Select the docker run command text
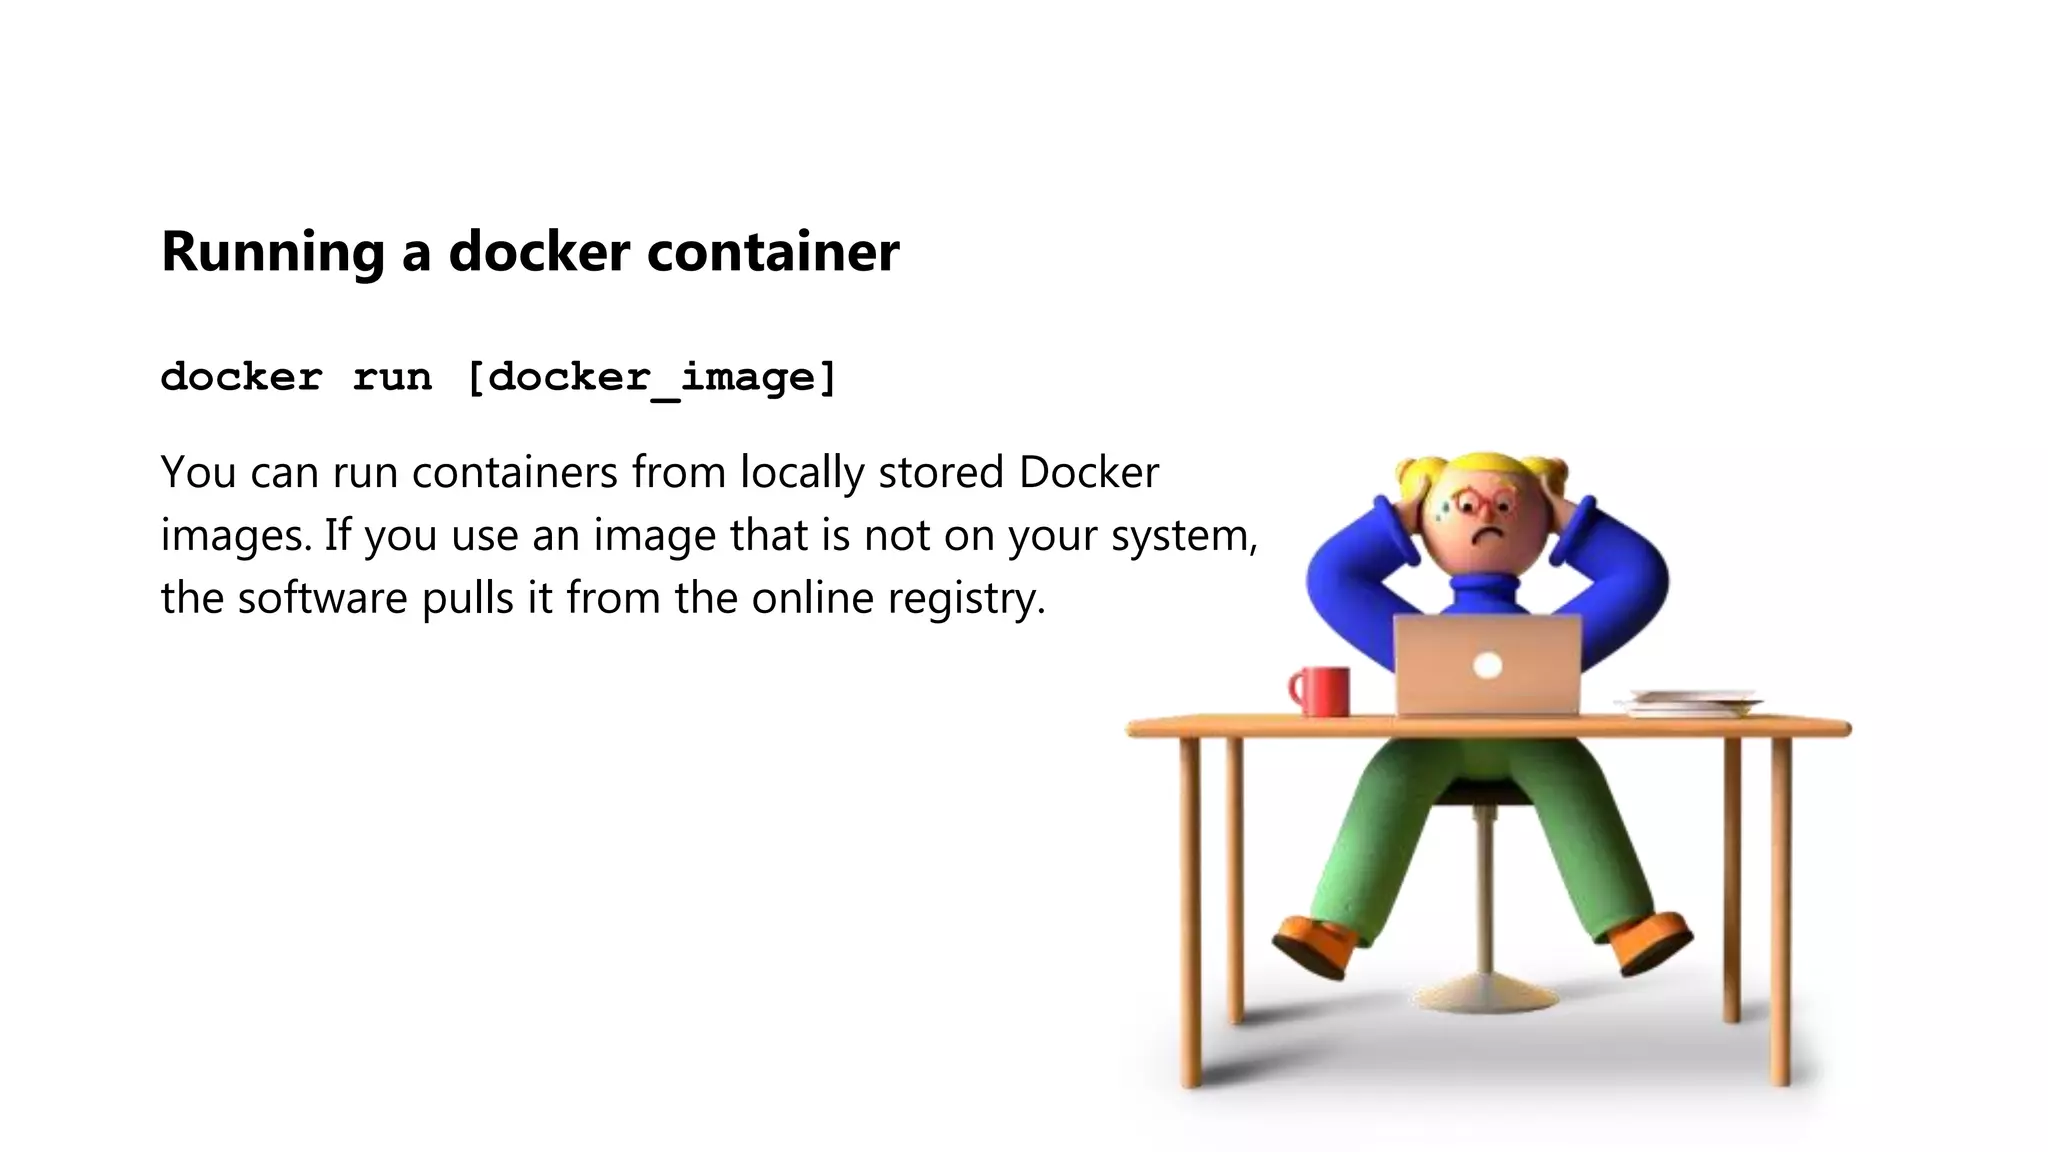Screen dimensions: 2048x1152 [499, 378]
